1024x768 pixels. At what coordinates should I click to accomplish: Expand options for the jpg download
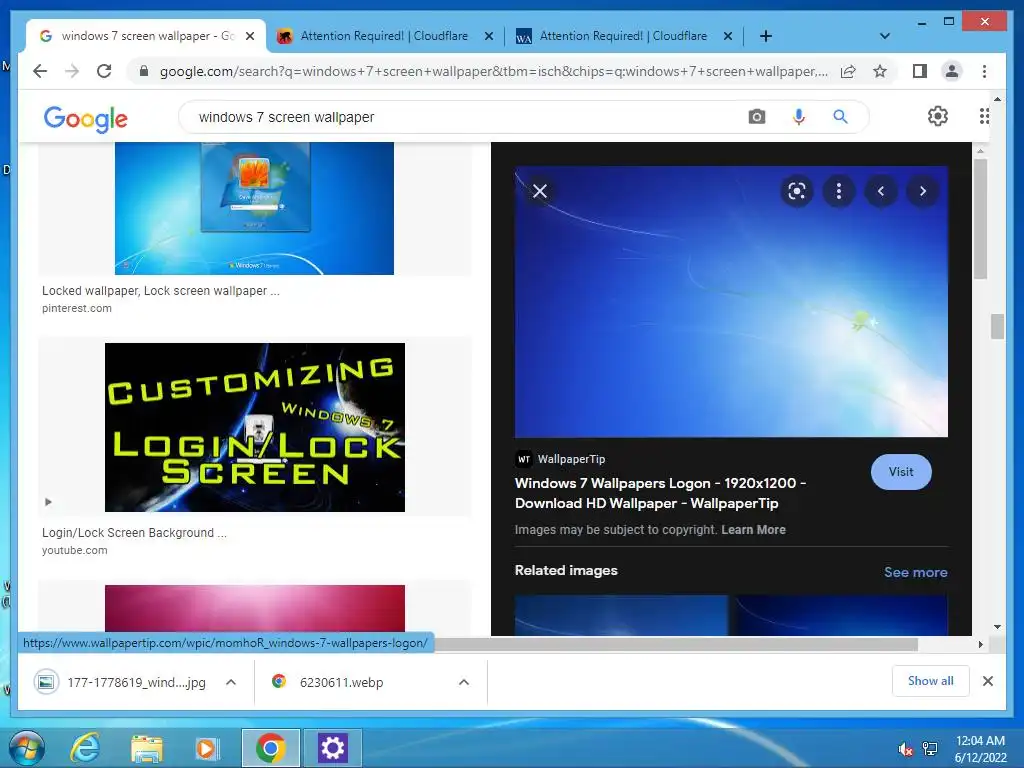(x=231, y=682)
